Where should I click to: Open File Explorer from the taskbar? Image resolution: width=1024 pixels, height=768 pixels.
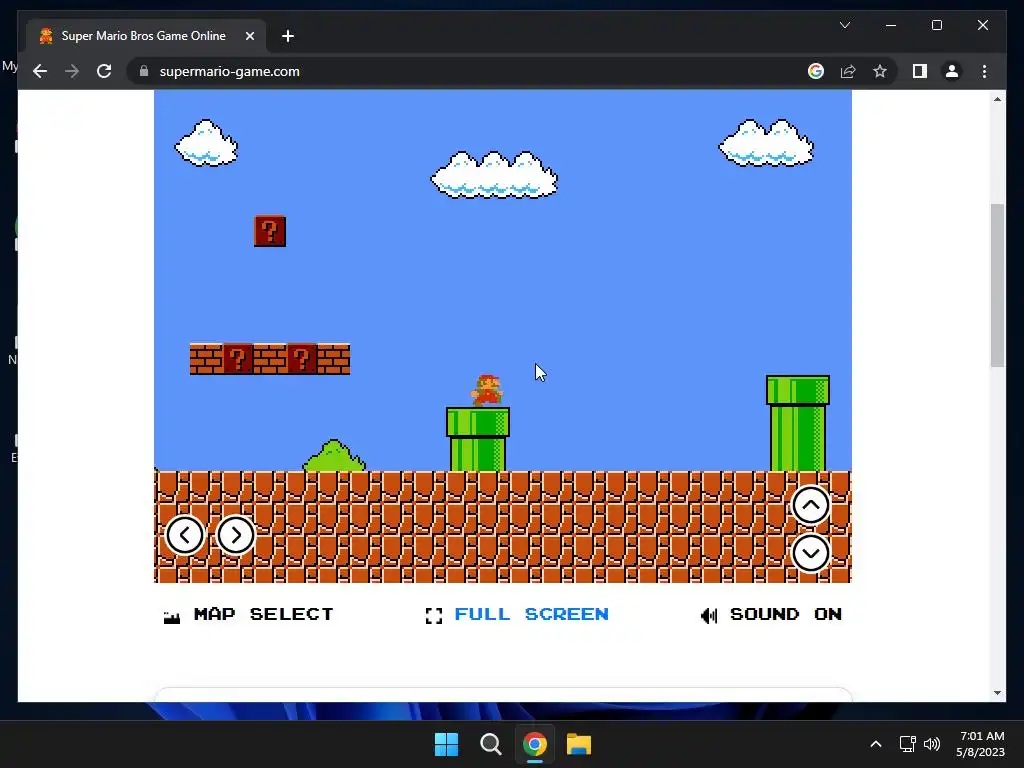pos(579,744)
